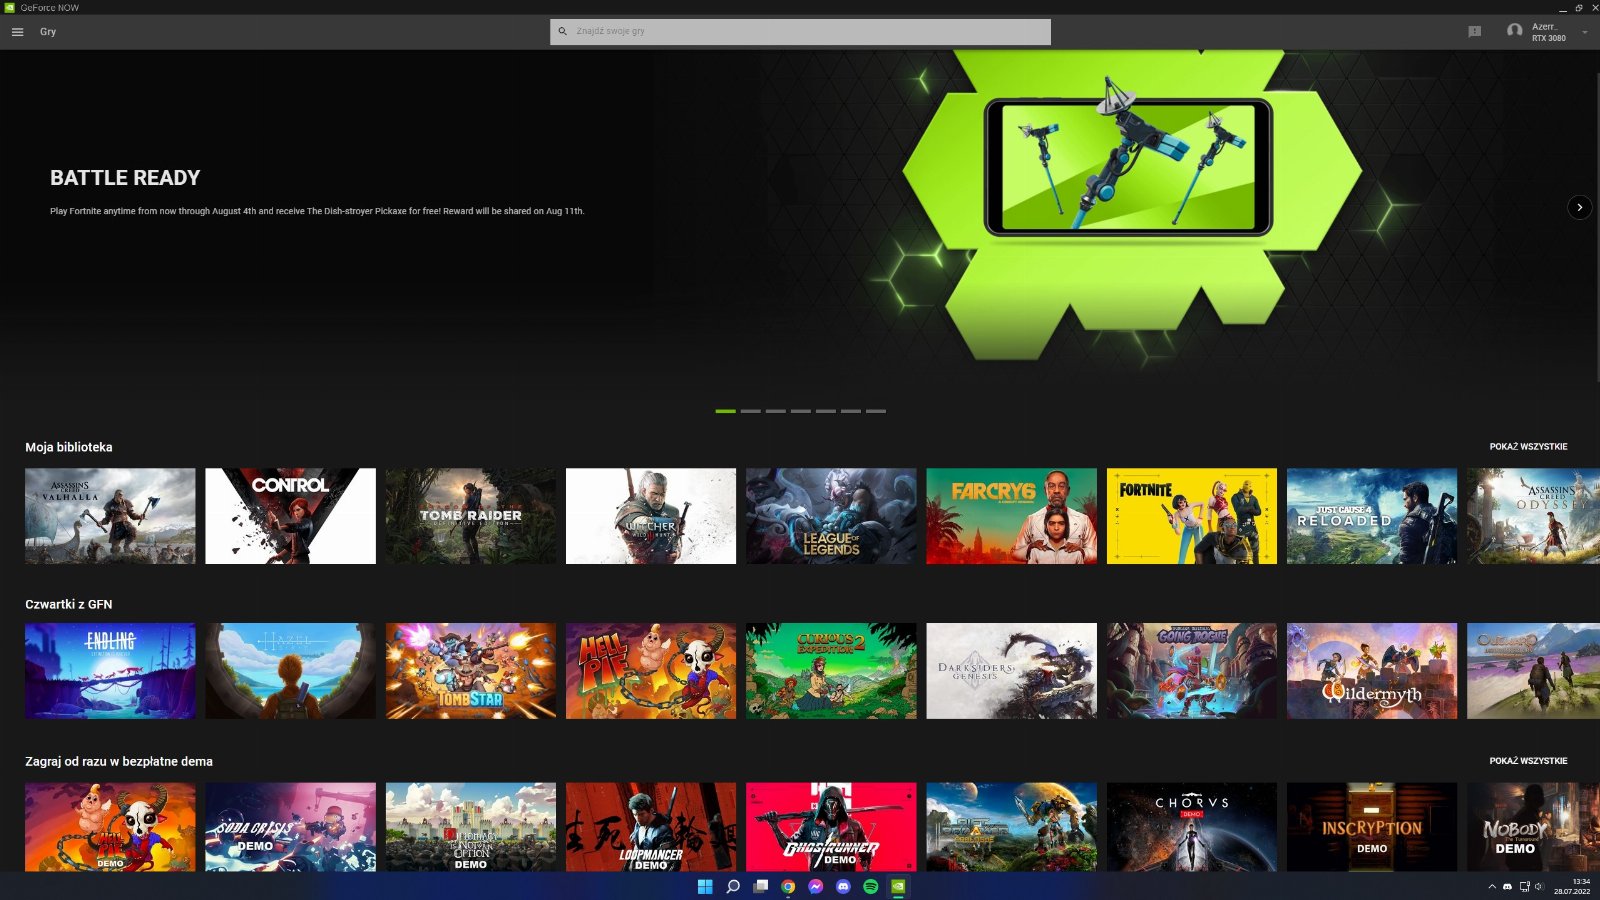
Task: Jump to the last carousel indicator
Action: coord(875,411)
